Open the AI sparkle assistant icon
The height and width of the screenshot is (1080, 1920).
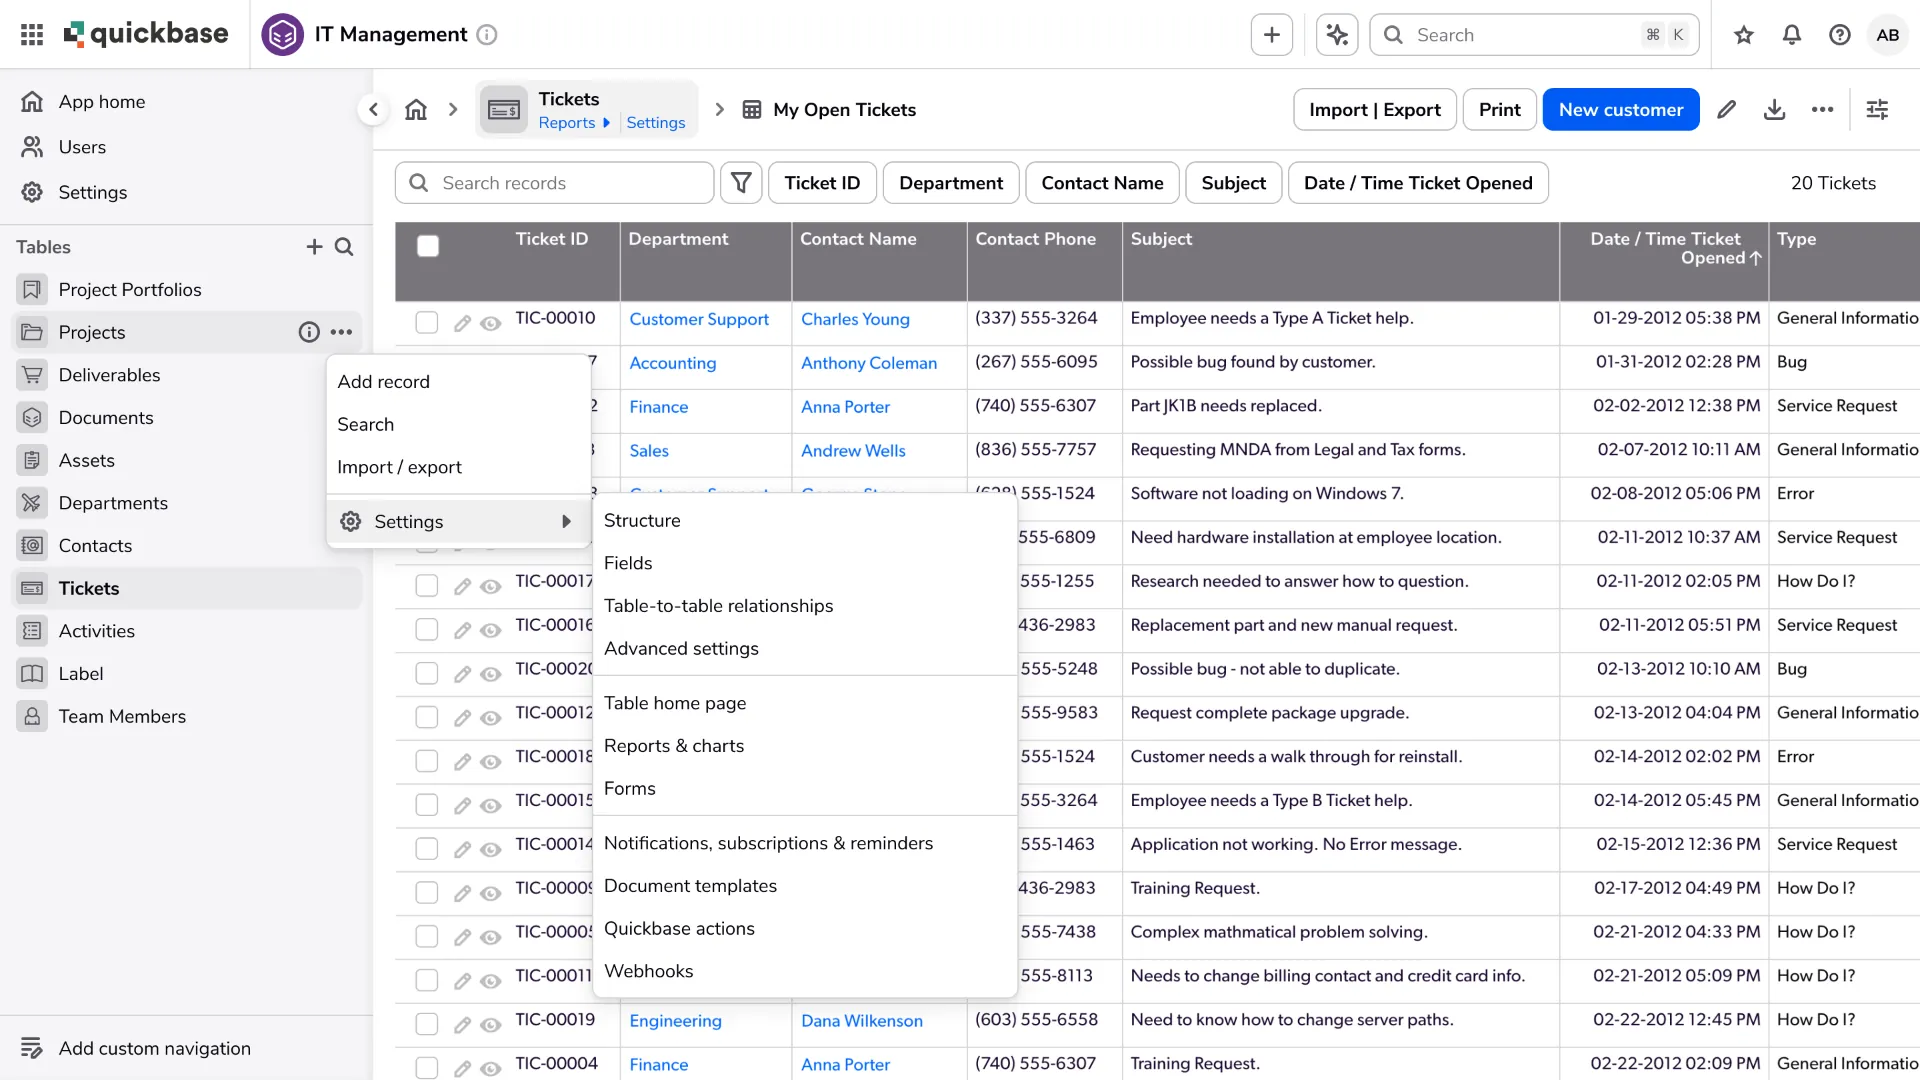(1337, 35)
